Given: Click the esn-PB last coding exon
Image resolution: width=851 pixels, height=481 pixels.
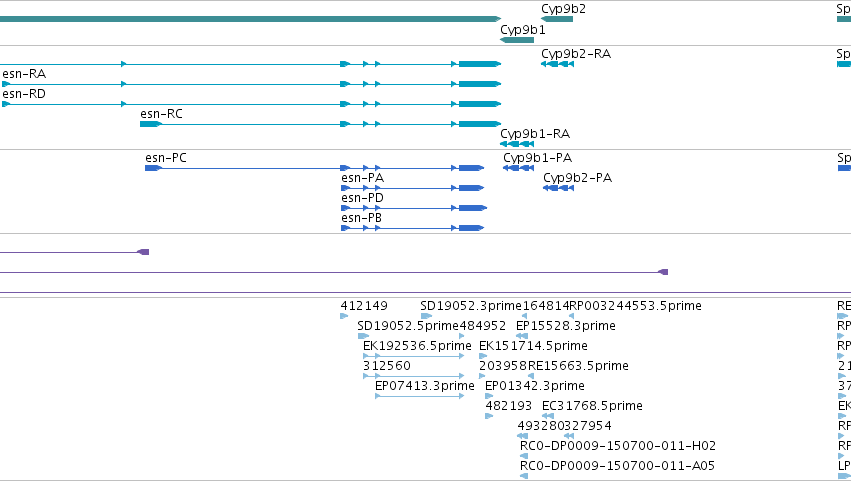Looking at the screenshot, I should pyautogui.click(x=471, y=229).
